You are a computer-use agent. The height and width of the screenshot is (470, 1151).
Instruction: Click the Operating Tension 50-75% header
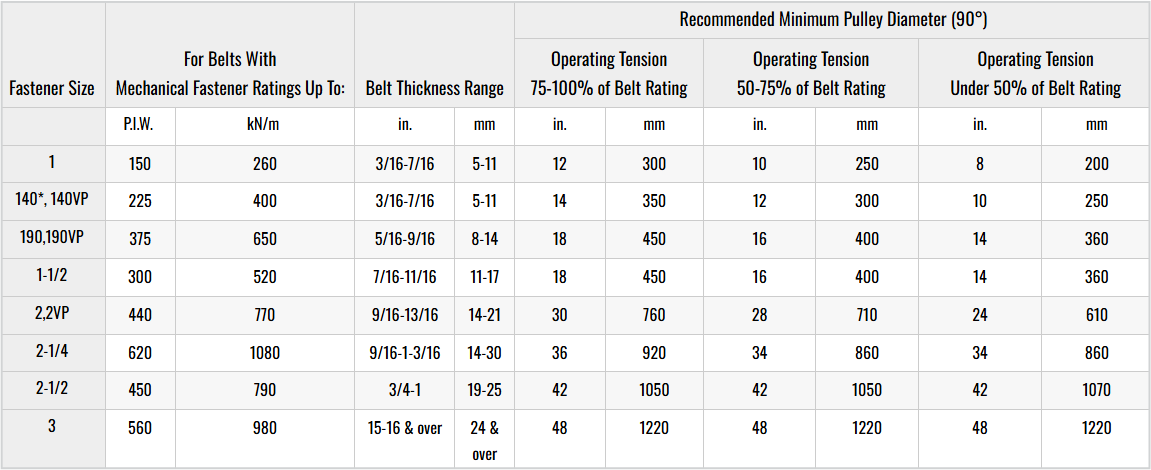coord(811,73)
